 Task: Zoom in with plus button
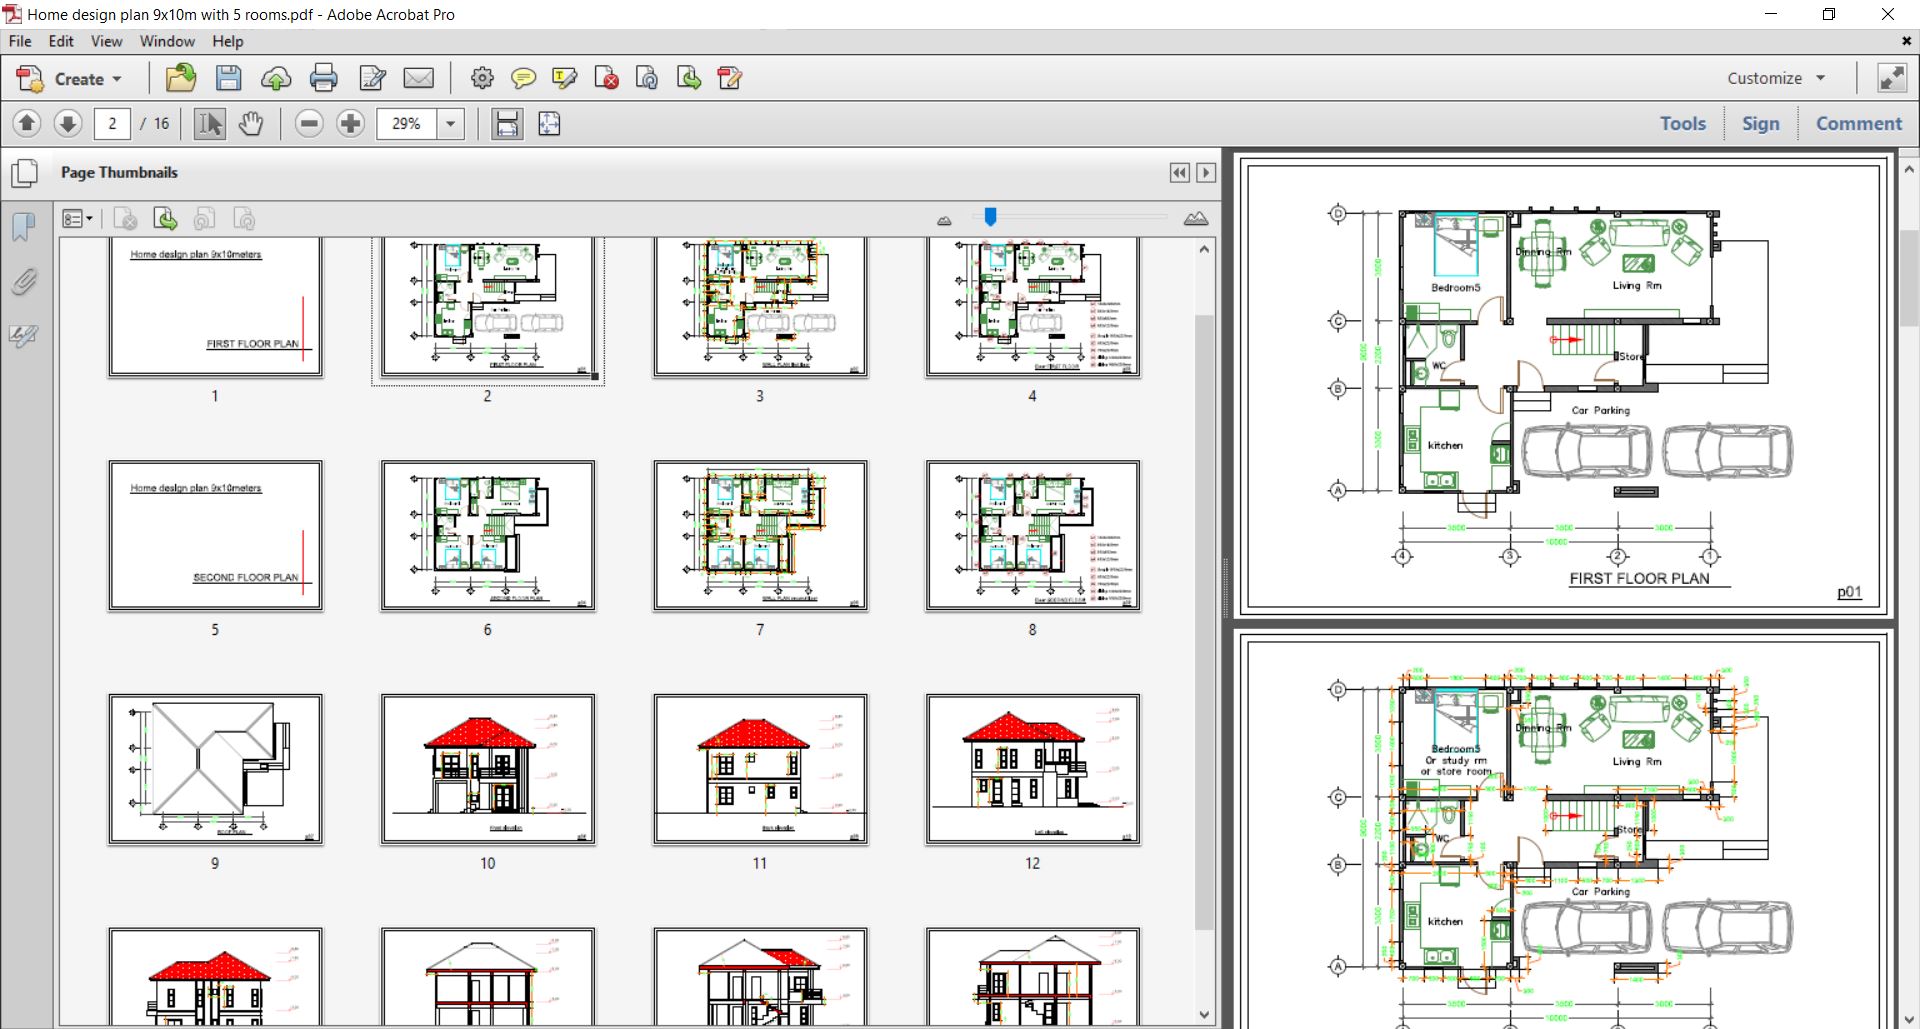[350, 123]
